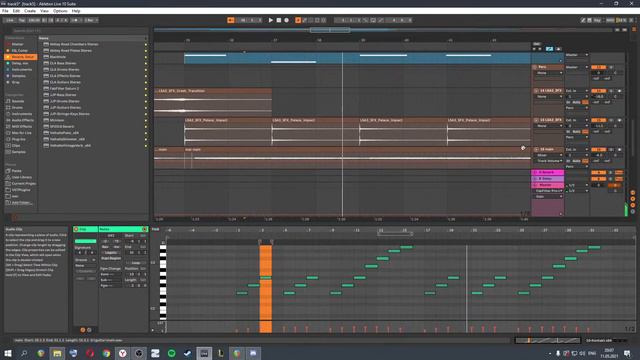Open the Create menu
Viewport: 640px width, 360px height.
pyautogui.click(x=30, y=11)
